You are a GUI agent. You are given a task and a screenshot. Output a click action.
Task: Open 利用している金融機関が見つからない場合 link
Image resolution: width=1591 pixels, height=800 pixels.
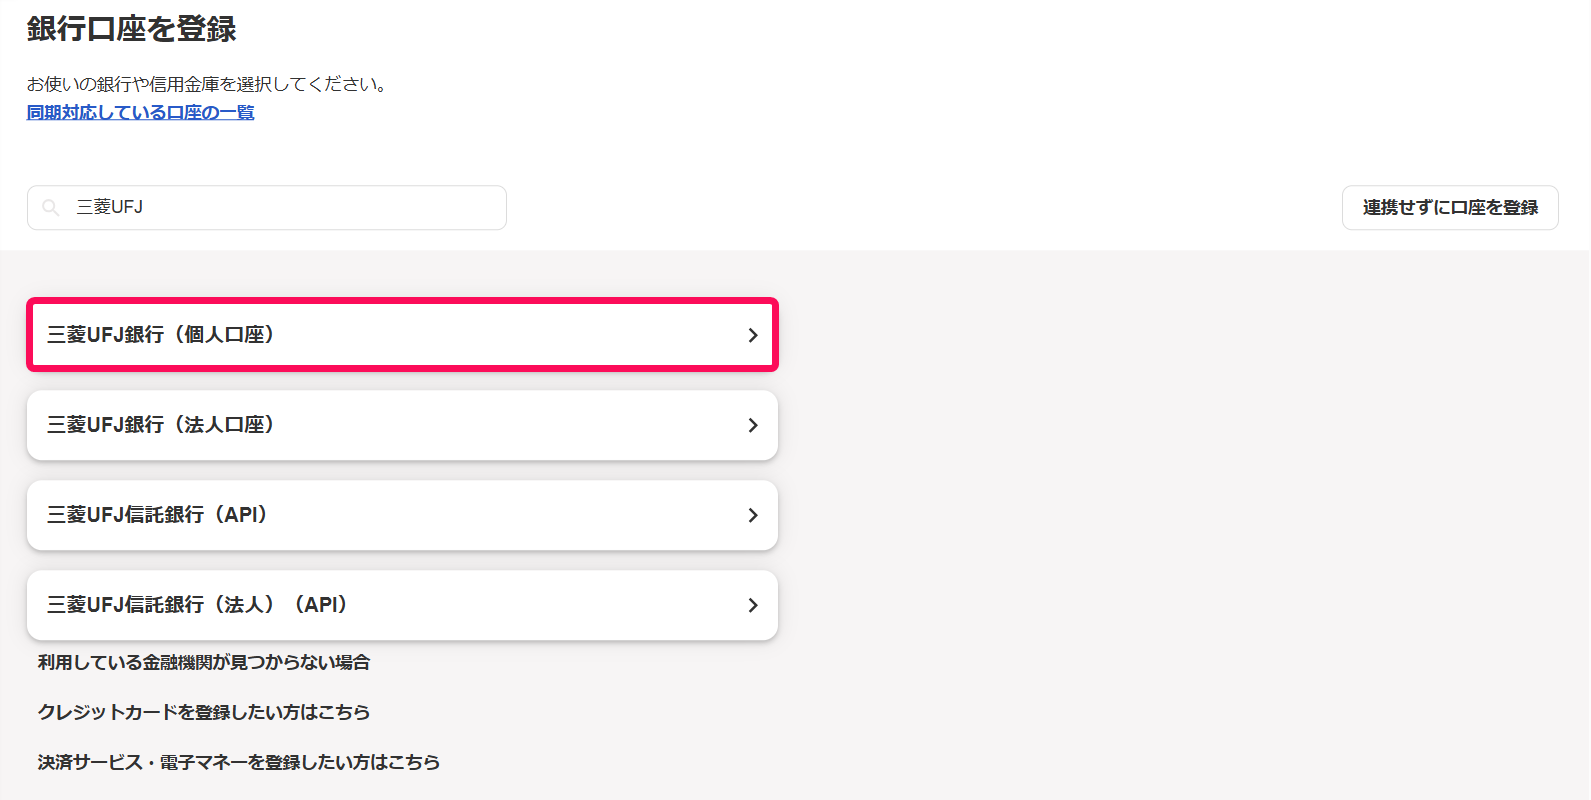click(x=204, y=662)
